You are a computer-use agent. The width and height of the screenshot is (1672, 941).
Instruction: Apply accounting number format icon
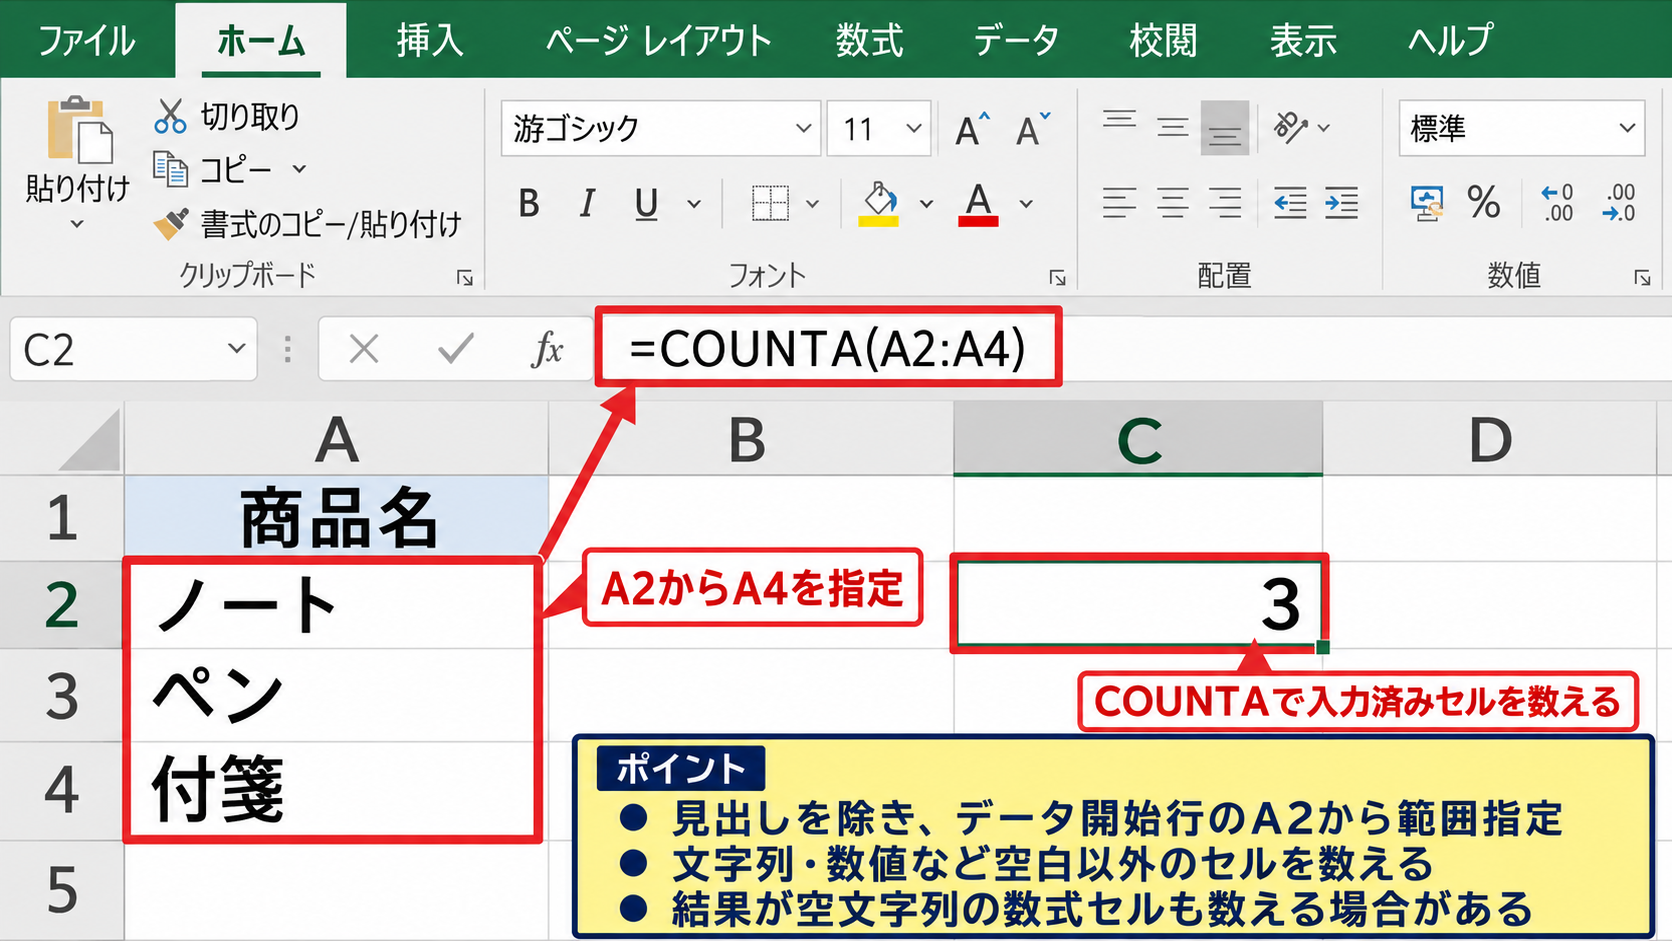(1427, 203)
